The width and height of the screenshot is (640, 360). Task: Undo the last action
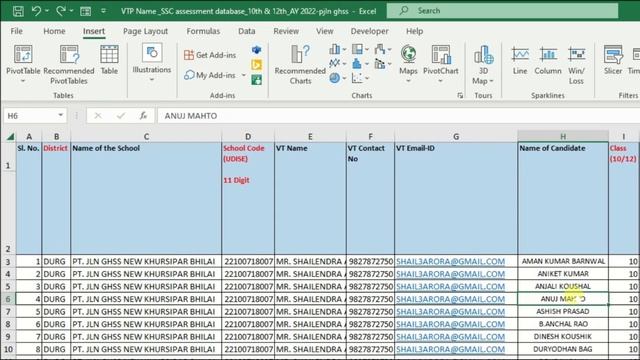(x=36, y=11)
